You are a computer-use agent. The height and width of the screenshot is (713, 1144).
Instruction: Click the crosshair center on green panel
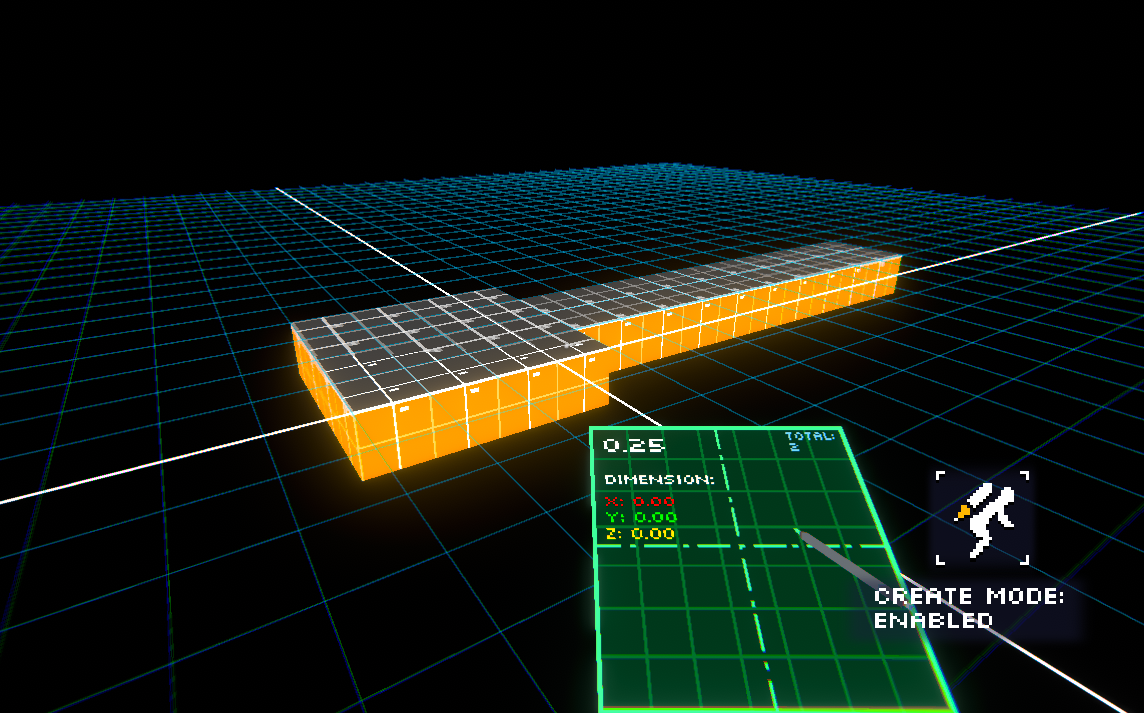(x=741, y=546)
